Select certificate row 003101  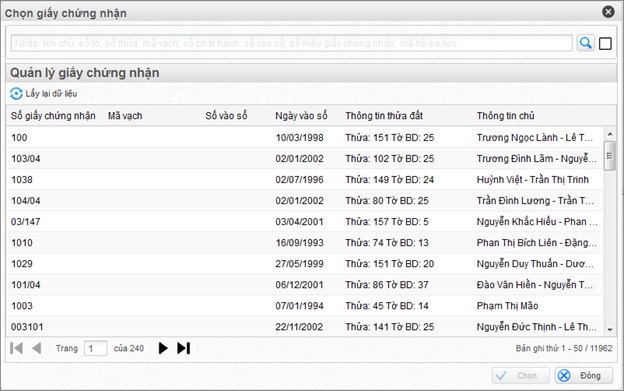tap(305, 327)
